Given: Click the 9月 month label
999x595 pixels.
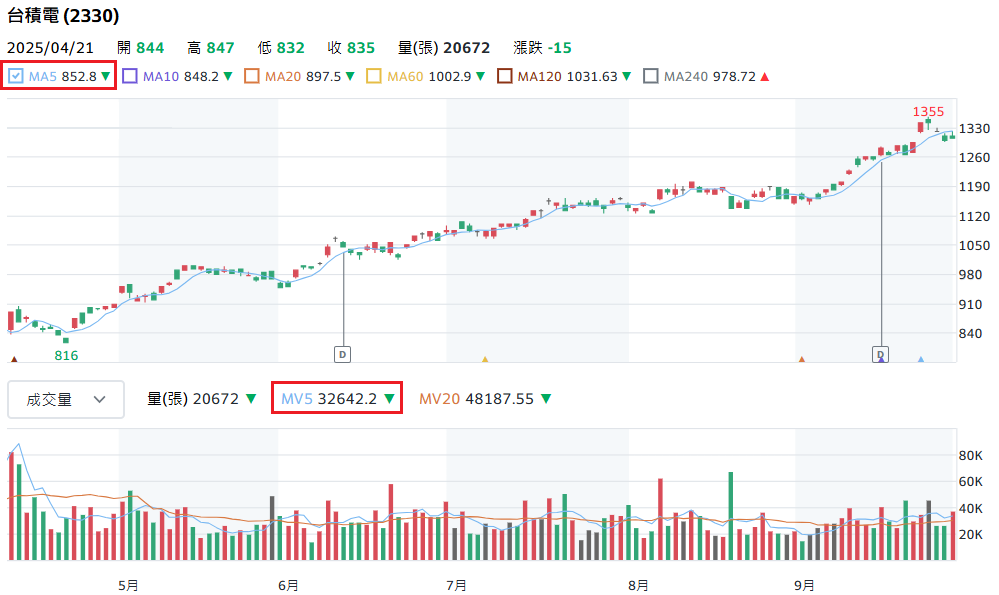Looking at the screenshot, I should coord(804,585).
